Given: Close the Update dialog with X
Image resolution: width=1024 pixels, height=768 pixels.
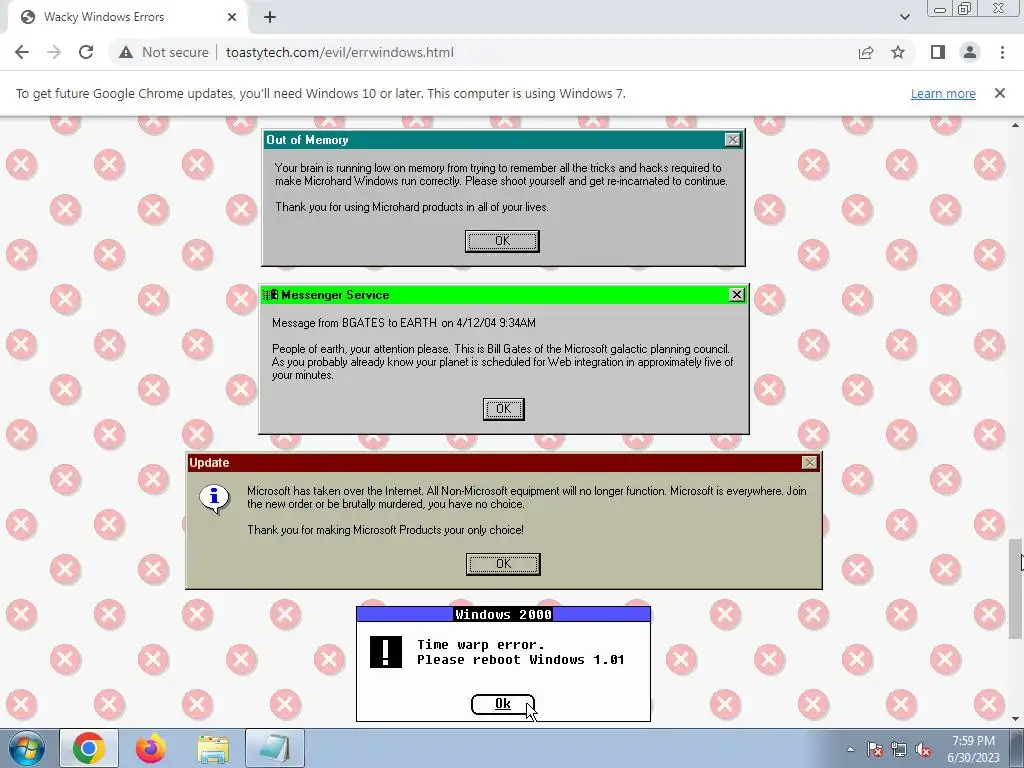Looking at the screenshot, I should (x=809, y=462).
